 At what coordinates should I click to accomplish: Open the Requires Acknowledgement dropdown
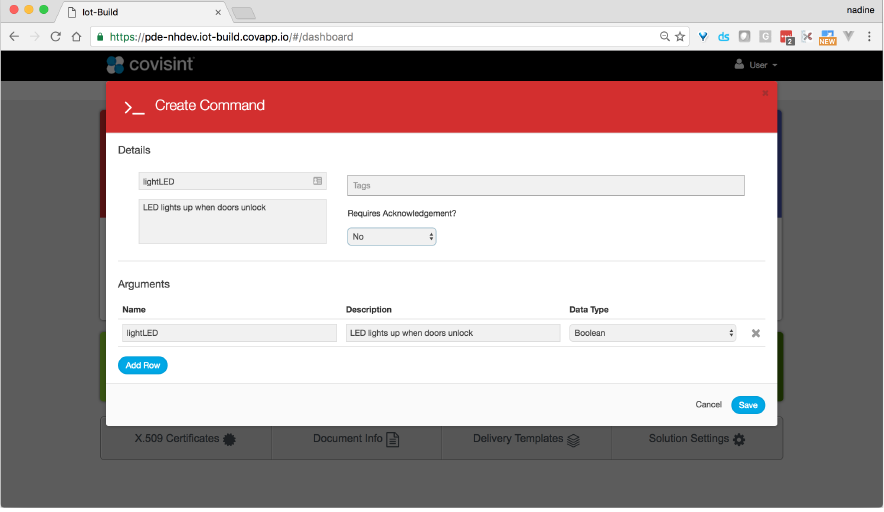[391, 237]
